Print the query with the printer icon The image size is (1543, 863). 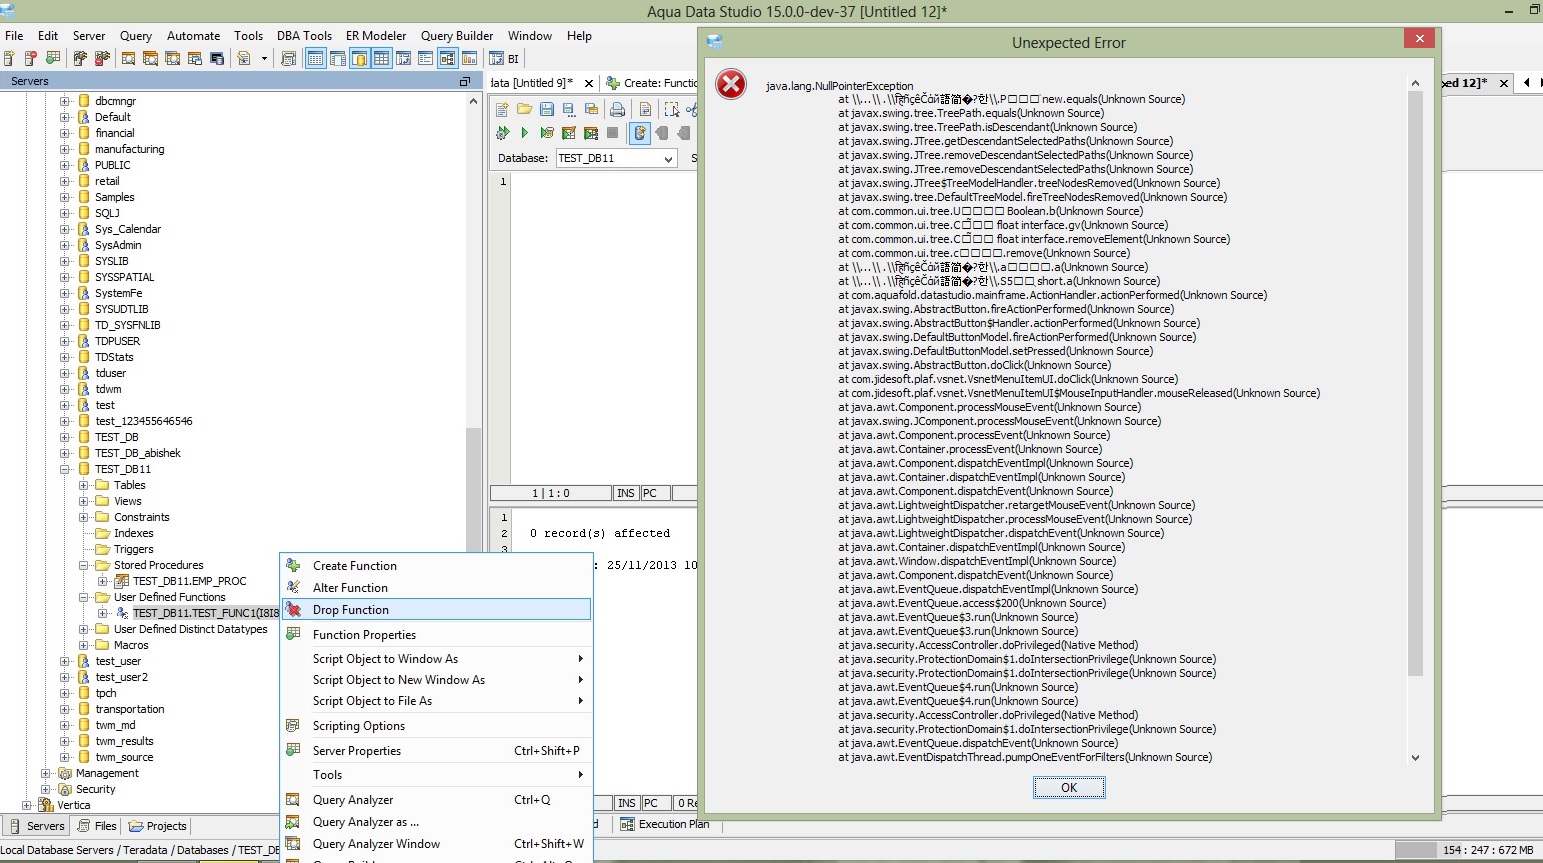[618, 109]
